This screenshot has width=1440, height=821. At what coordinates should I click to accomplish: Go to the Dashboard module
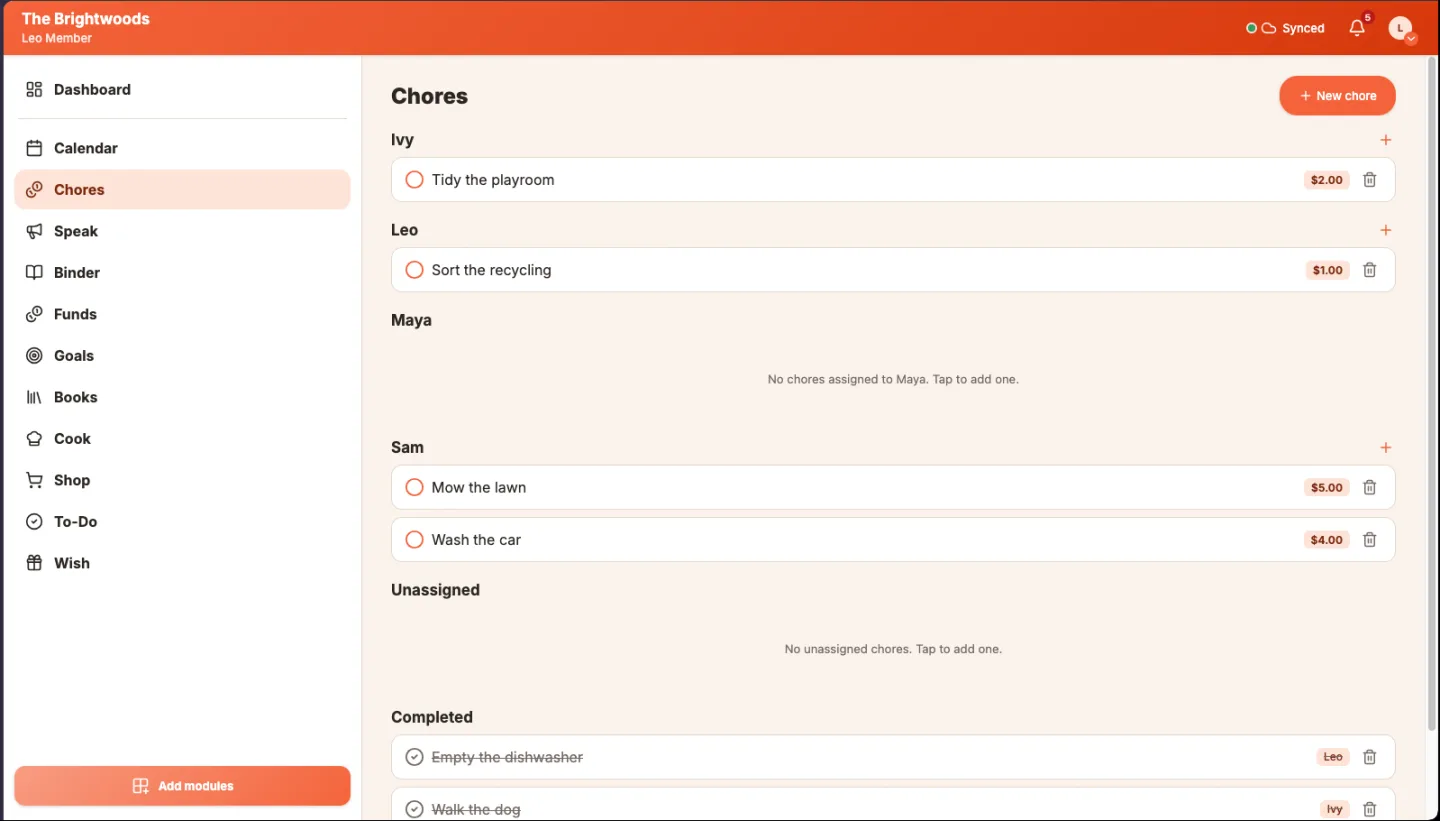click(x=182, y=90)
